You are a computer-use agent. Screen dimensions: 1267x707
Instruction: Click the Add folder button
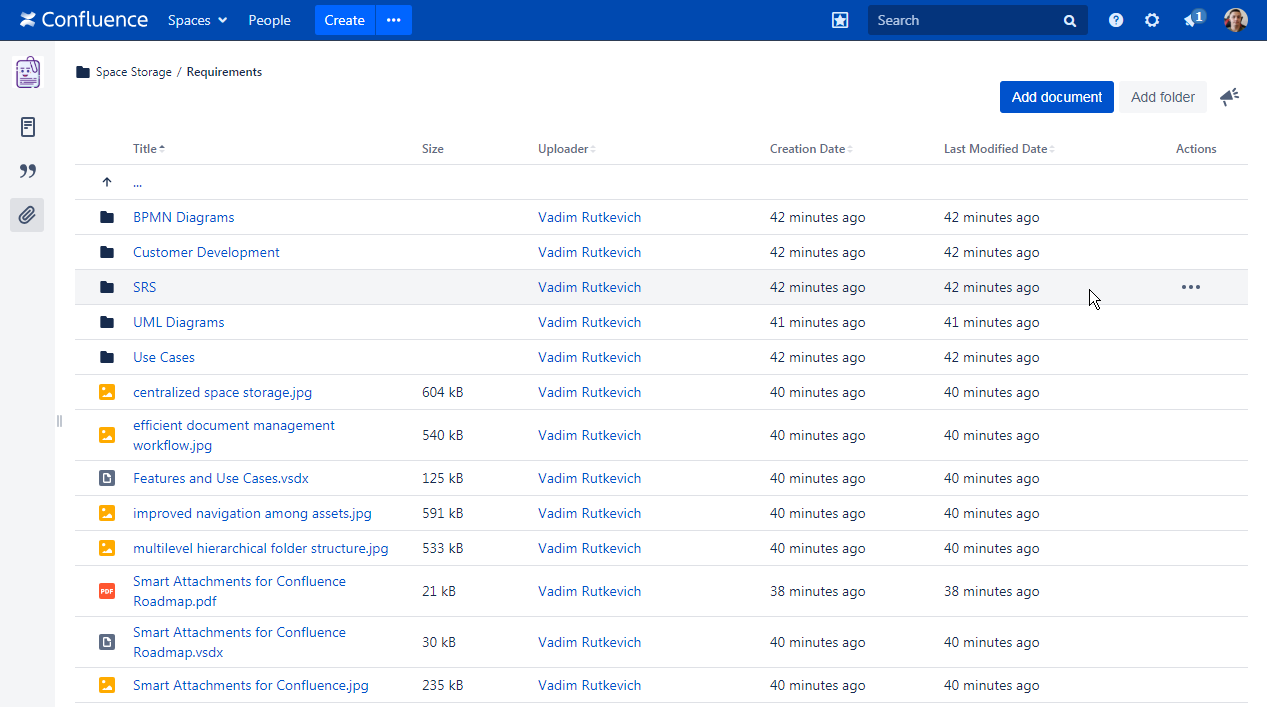1162,97
